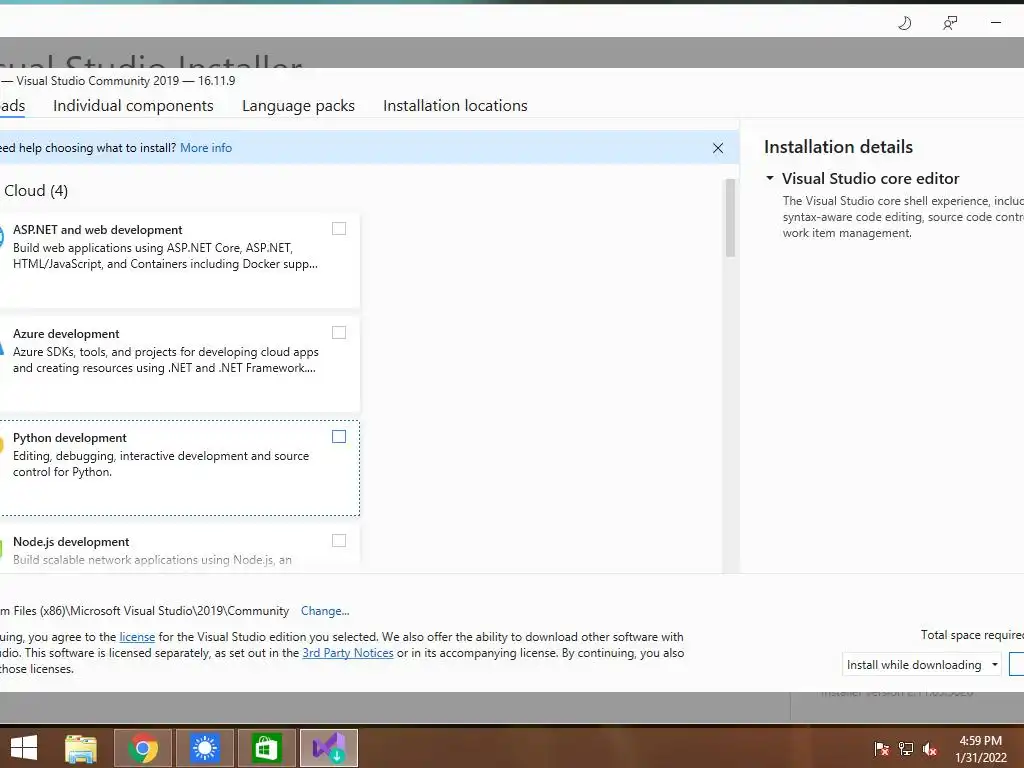The width and height of the screenshot is (1024, 768).
Task: Open network tray icon
Action: coord(906,749)
